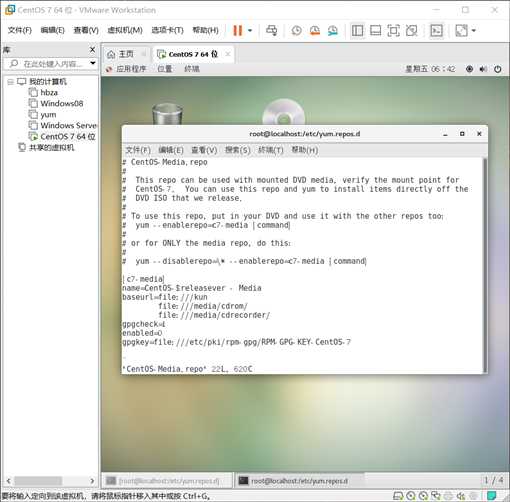Open the GNOME 终端 app menu

tap(192, 69)
